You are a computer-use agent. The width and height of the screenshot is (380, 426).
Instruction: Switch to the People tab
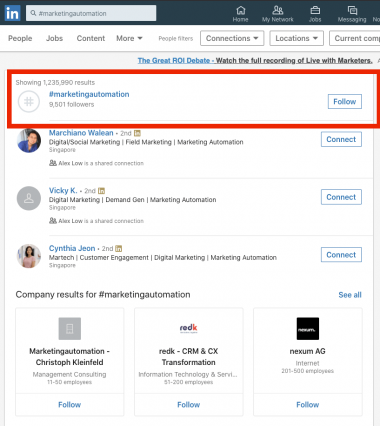pyautogui.click(x=20, y=38)
